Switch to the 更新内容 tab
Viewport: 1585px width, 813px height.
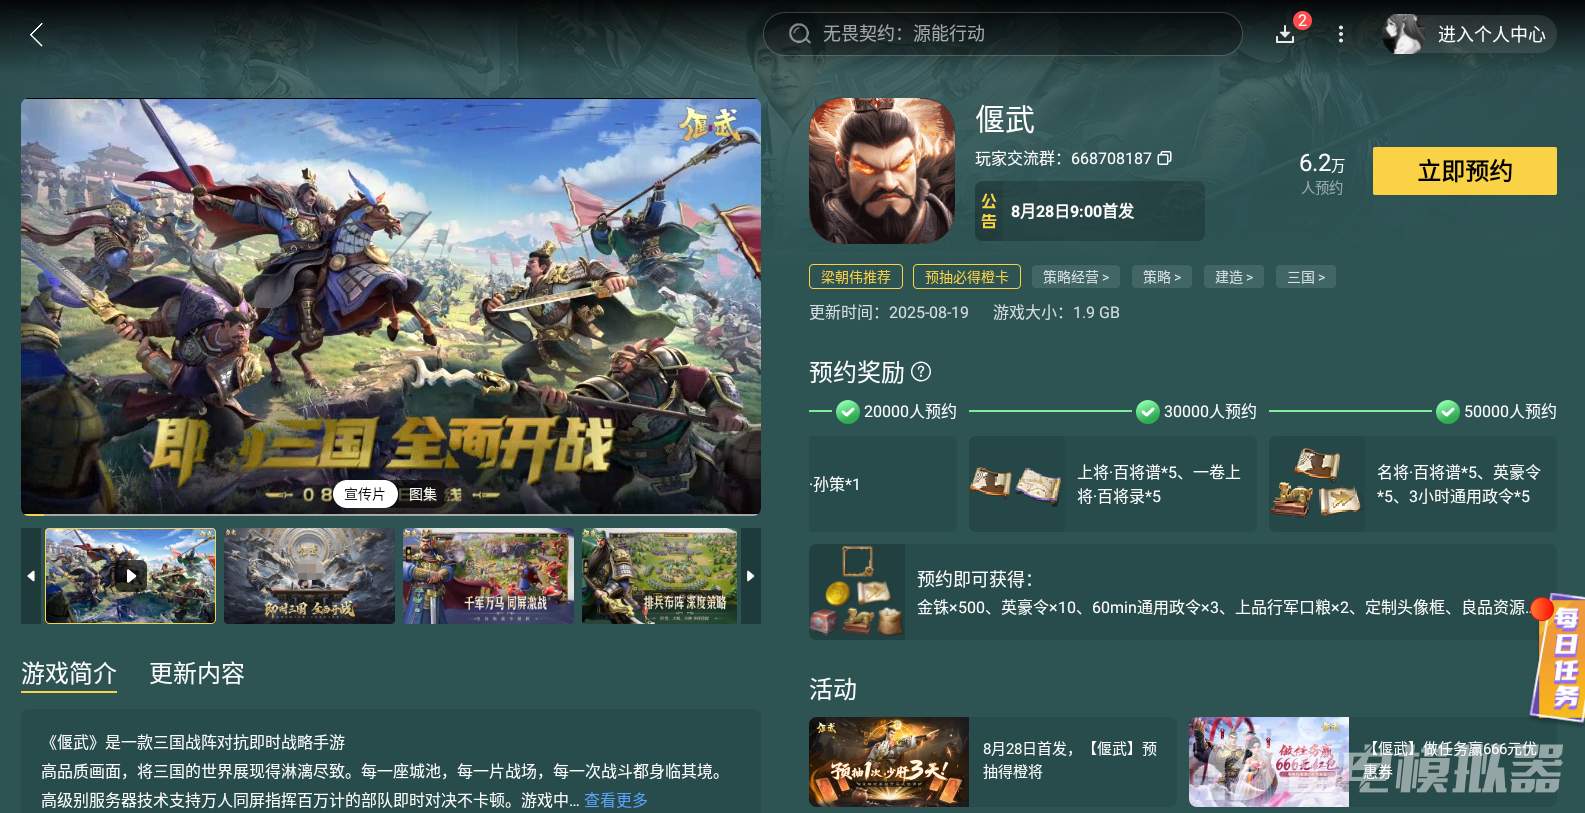pos(197,673)
